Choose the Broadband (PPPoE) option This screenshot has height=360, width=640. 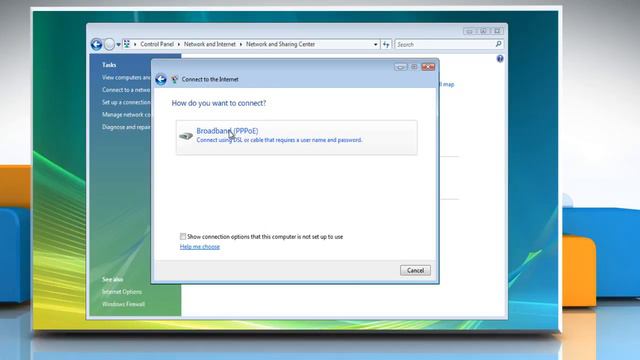point(297,137)
